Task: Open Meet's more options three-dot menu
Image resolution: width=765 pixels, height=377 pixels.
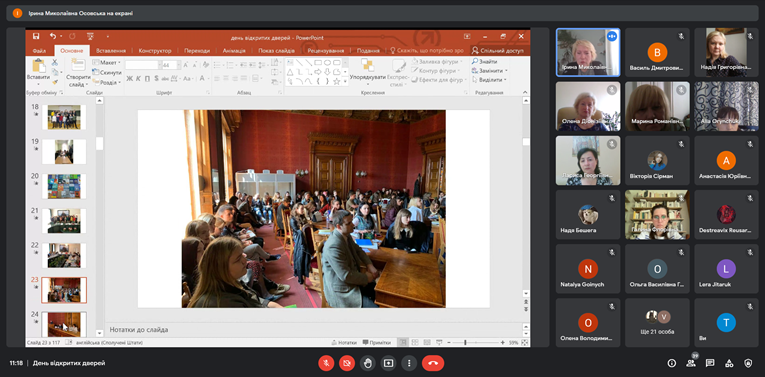Action: point(409,363)
